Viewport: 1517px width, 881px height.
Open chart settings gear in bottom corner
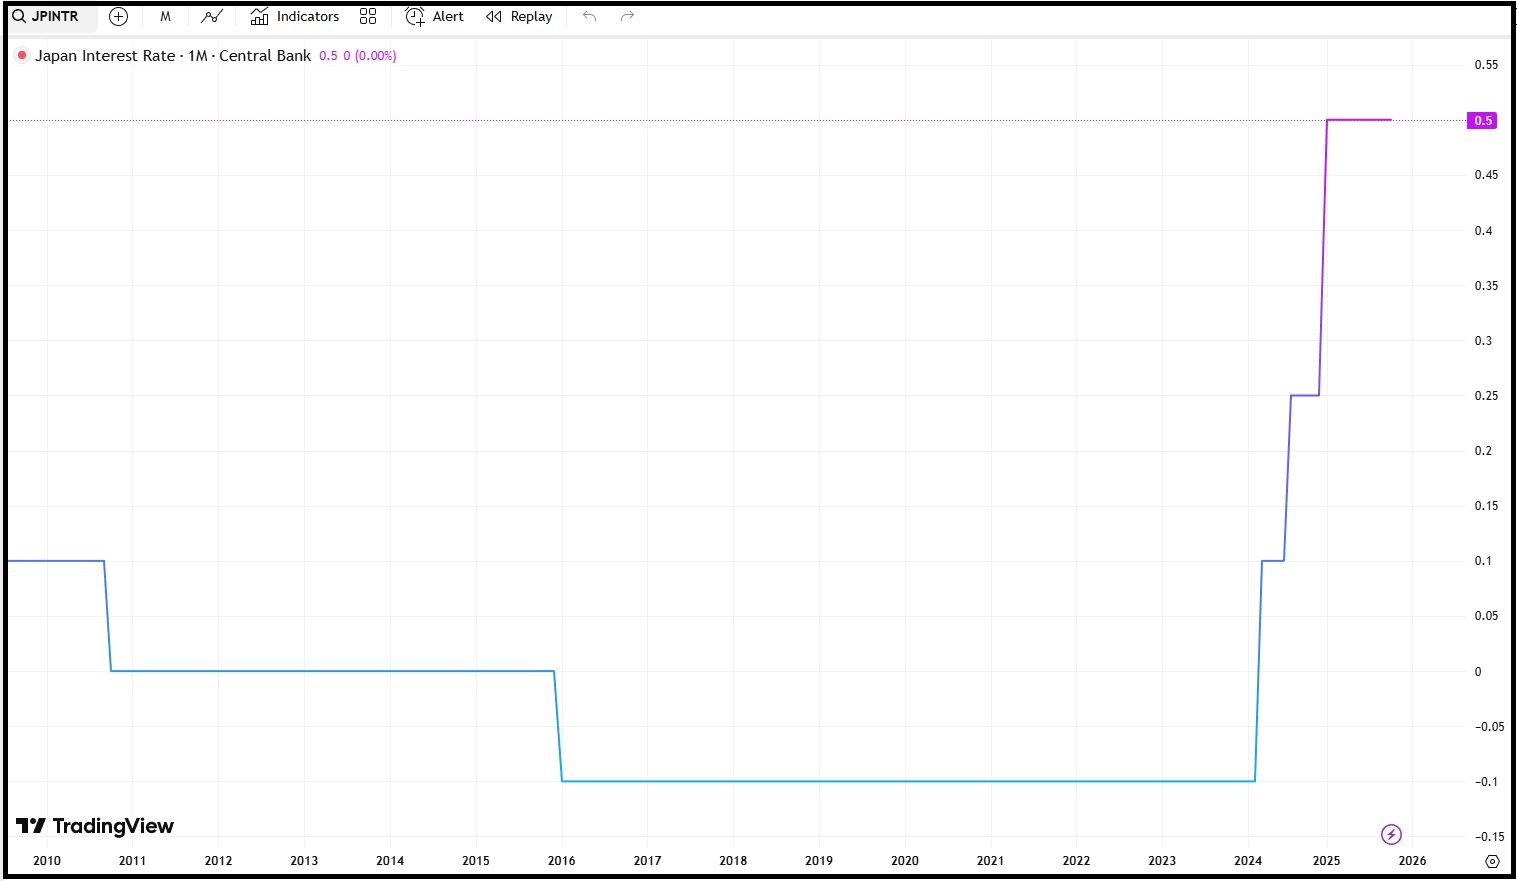1492,861
